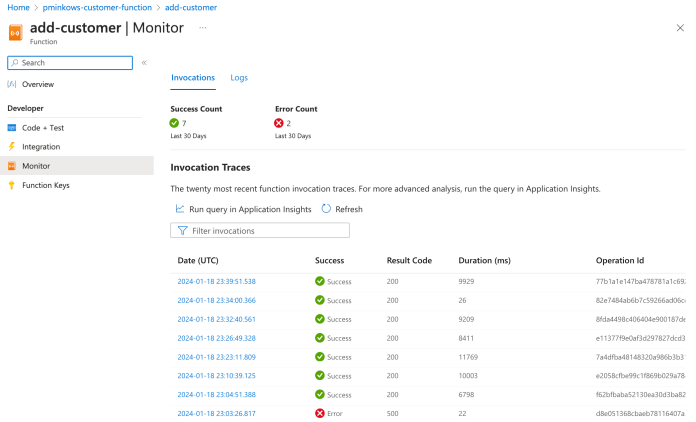Click the red Error icon in 23:03:26 row
This screenshot has width=696, height=422.
320,413
